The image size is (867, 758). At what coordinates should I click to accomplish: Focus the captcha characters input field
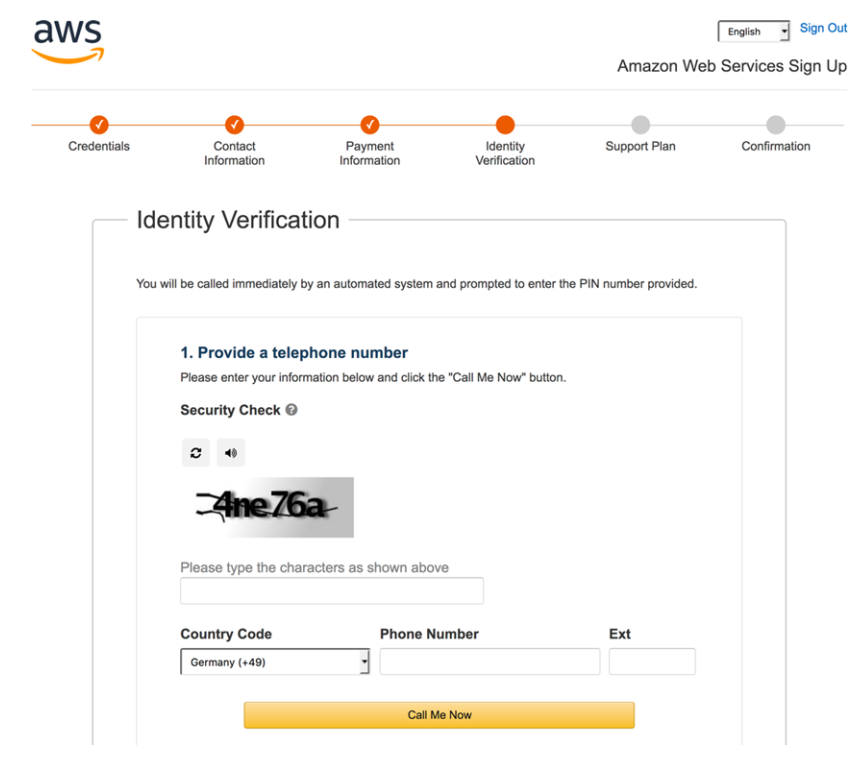pyautogui.click(x=331, y=591)
